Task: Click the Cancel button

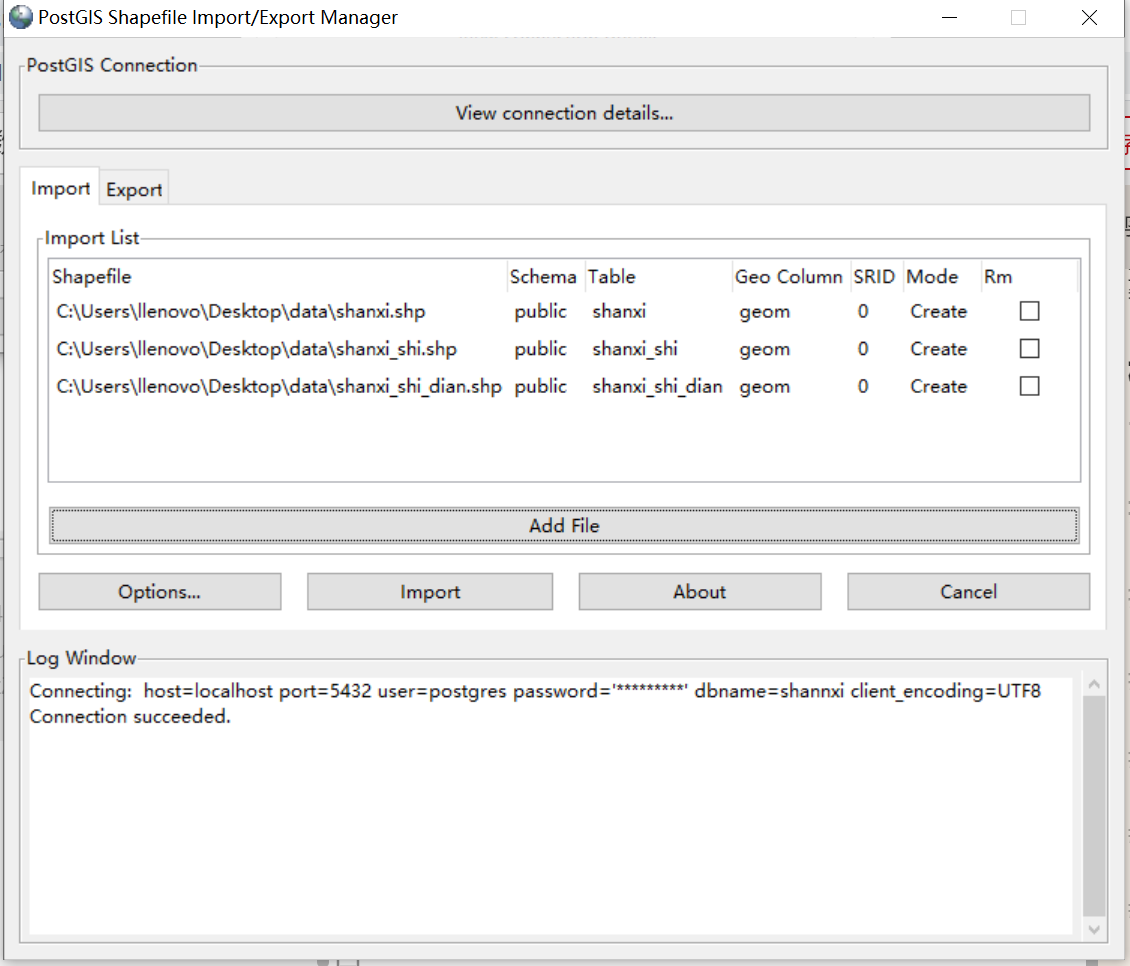Action: (968, 592)
